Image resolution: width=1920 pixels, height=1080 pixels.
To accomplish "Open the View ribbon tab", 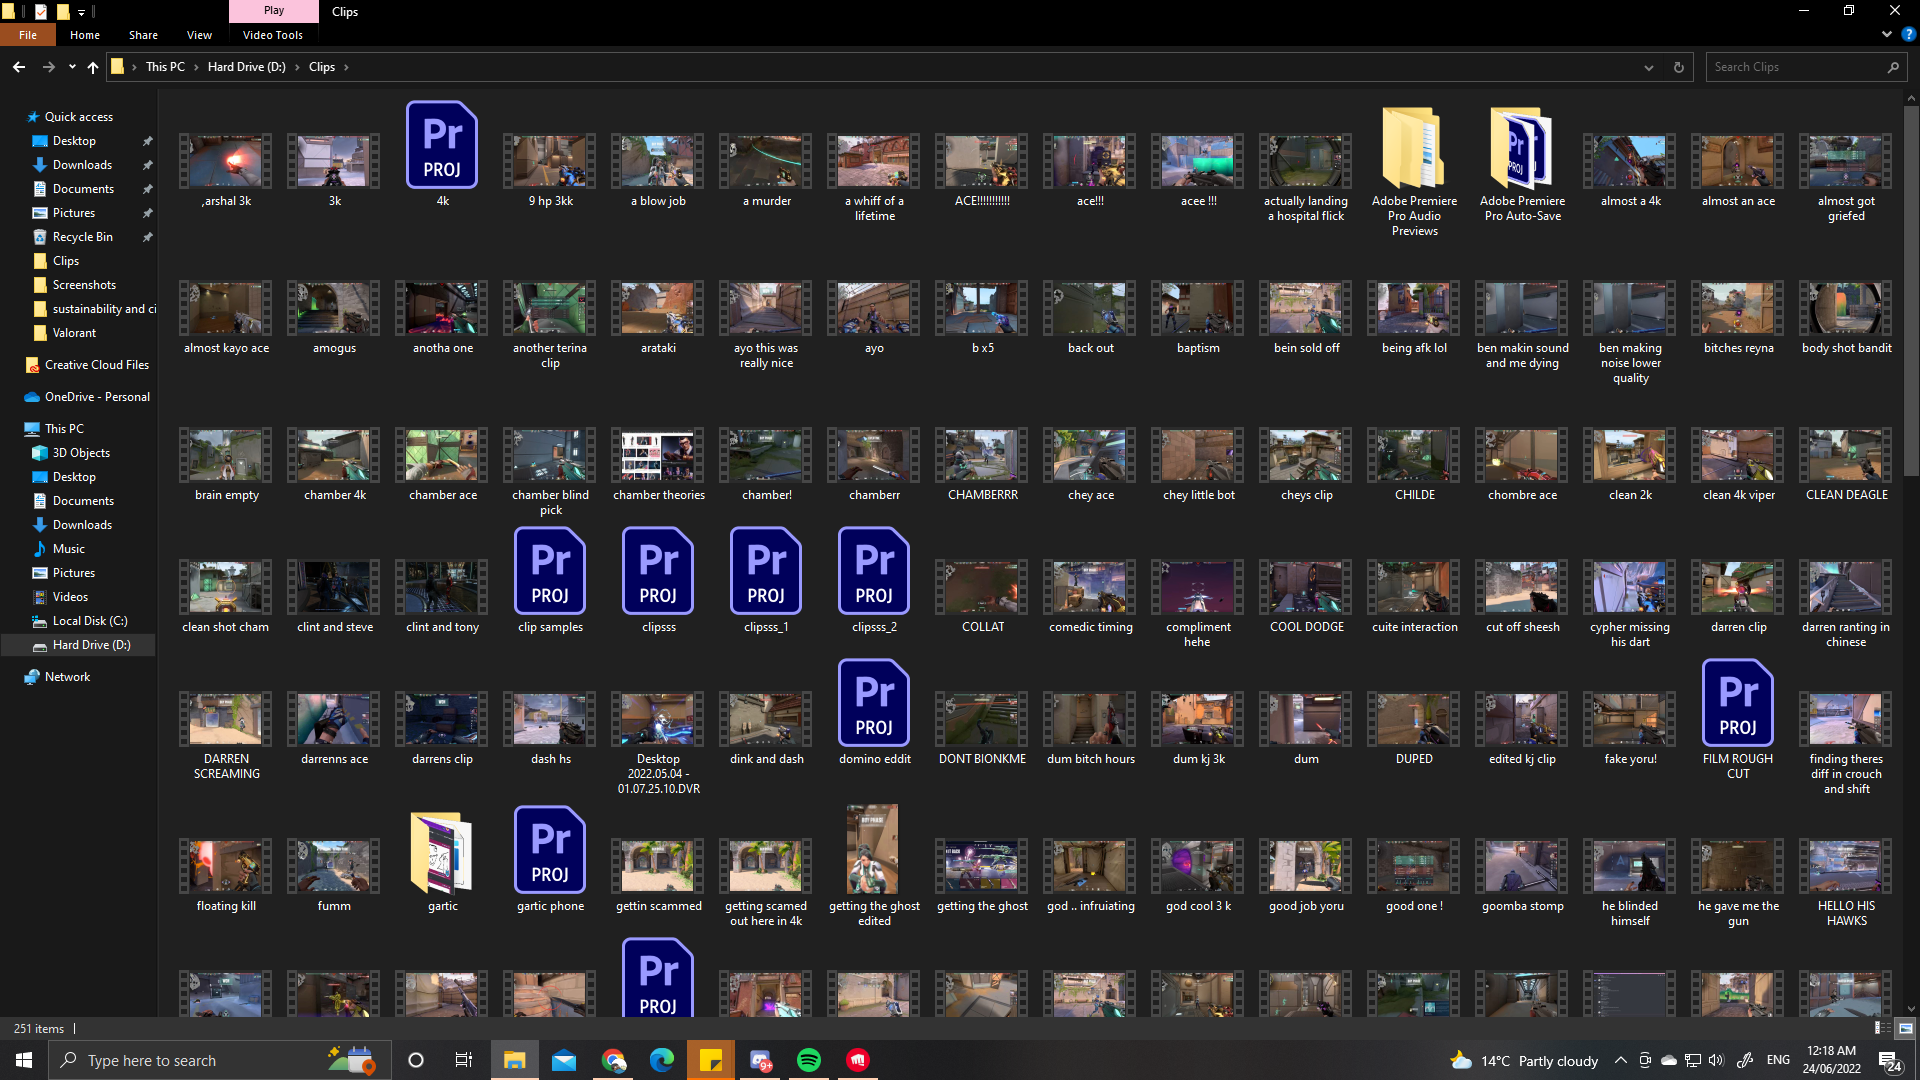I will [199, 35].
